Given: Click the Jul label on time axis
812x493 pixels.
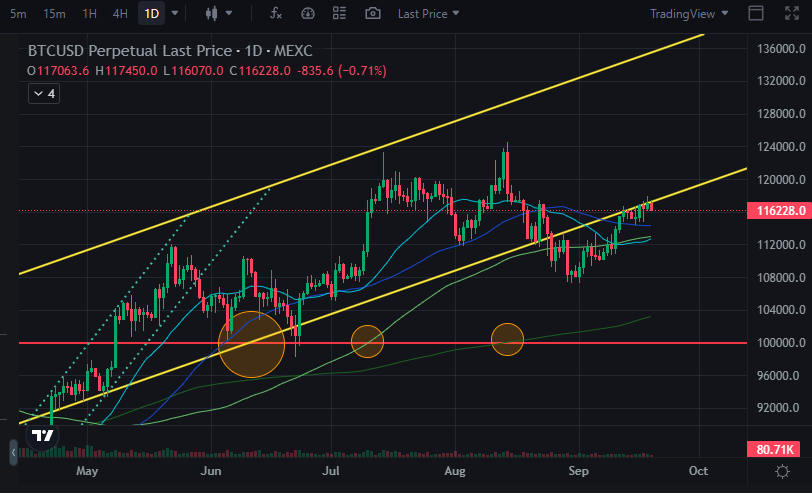Looking at the screenshot, I should tap(331, 471).
